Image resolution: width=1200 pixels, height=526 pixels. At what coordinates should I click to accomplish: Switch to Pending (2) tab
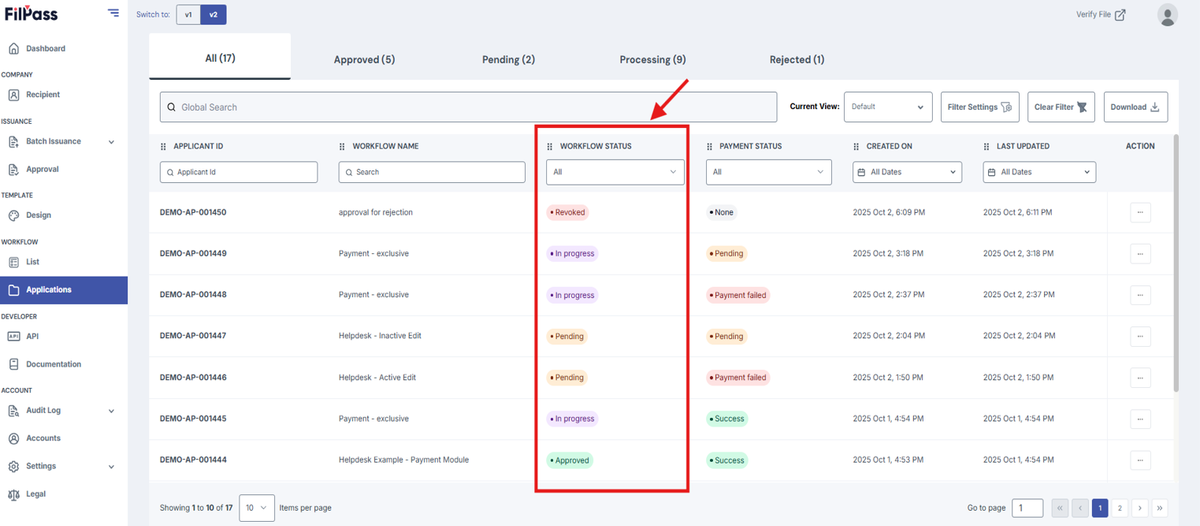pos(508,59)
